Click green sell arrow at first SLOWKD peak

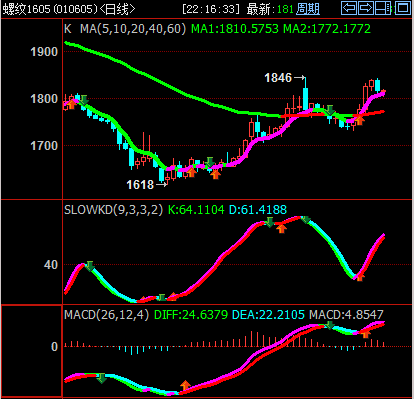(89, 266)
